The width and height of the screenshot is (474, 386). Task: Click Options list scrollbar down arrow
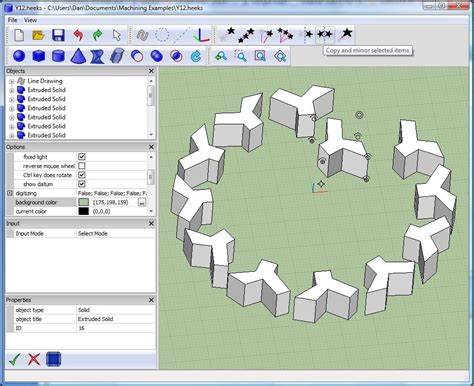(x=151, y=211)
